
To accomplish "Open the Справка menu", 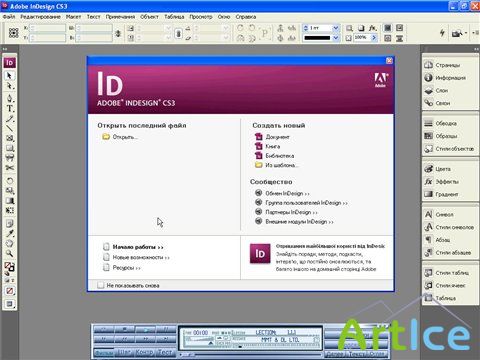I will tap(246, 17).
